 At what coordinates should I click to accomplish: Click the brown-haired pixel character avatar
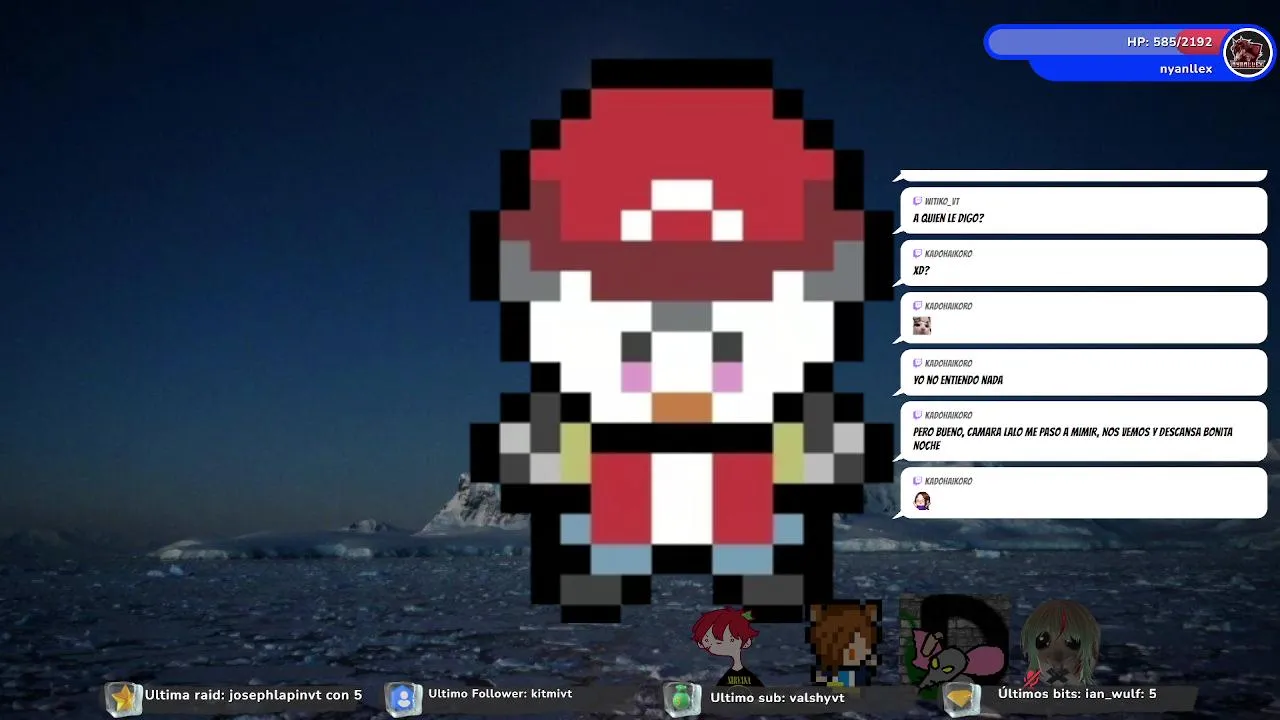pos(846,645)
